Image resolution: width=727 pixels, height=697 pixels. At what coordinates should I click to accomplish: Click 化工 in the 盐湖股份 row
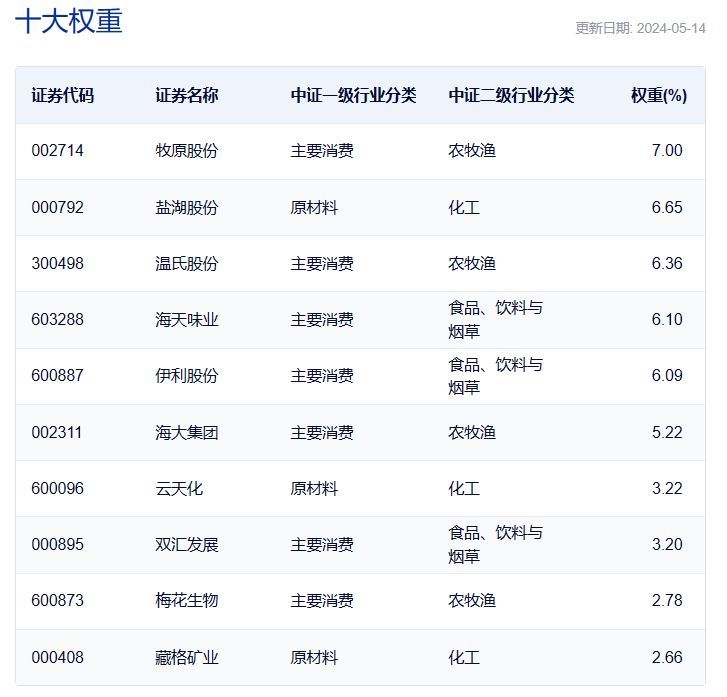tap(464, 207)
